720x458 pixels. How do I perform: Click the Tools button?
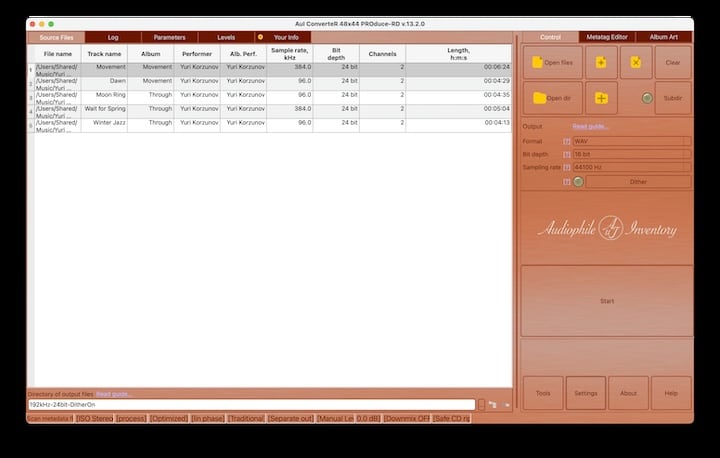coord(543,393)
